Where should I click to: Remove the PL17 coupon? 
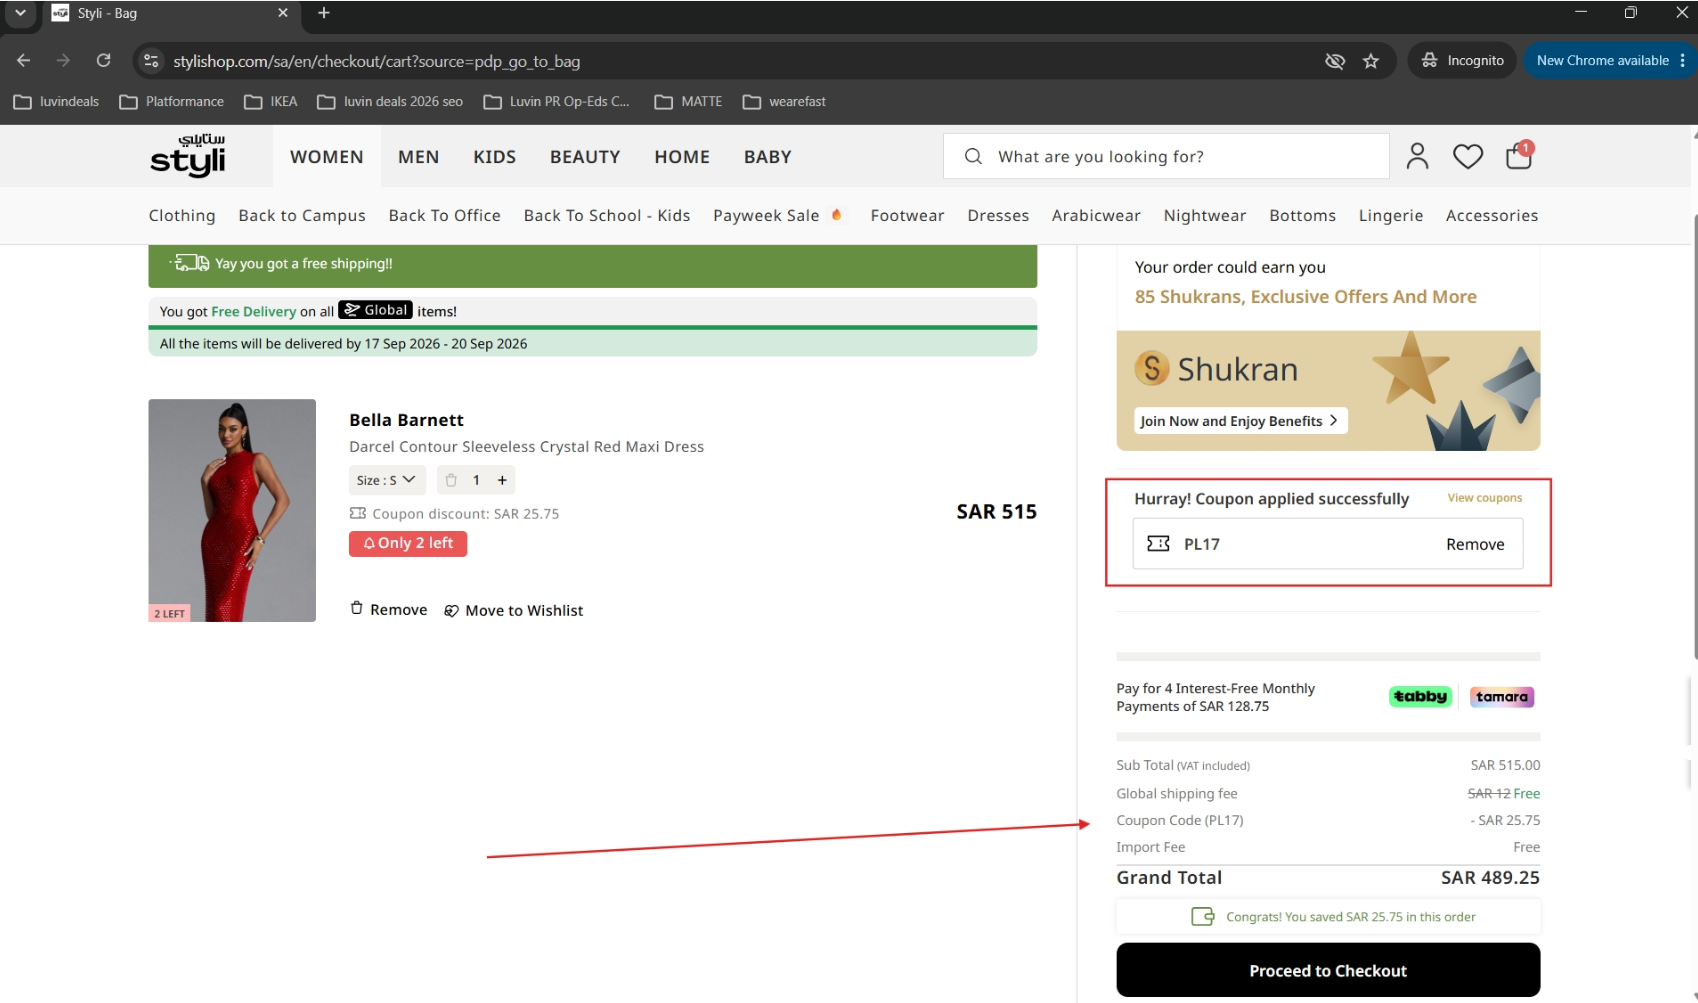1475,544
